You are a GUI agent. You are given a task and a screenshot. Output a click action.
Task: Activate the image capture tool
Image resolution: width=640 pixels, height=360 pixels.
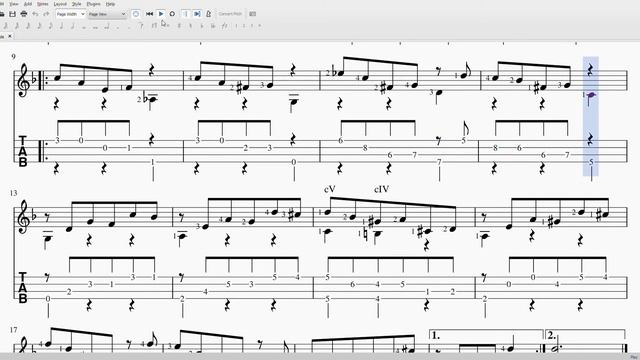(x=253, y=14)
